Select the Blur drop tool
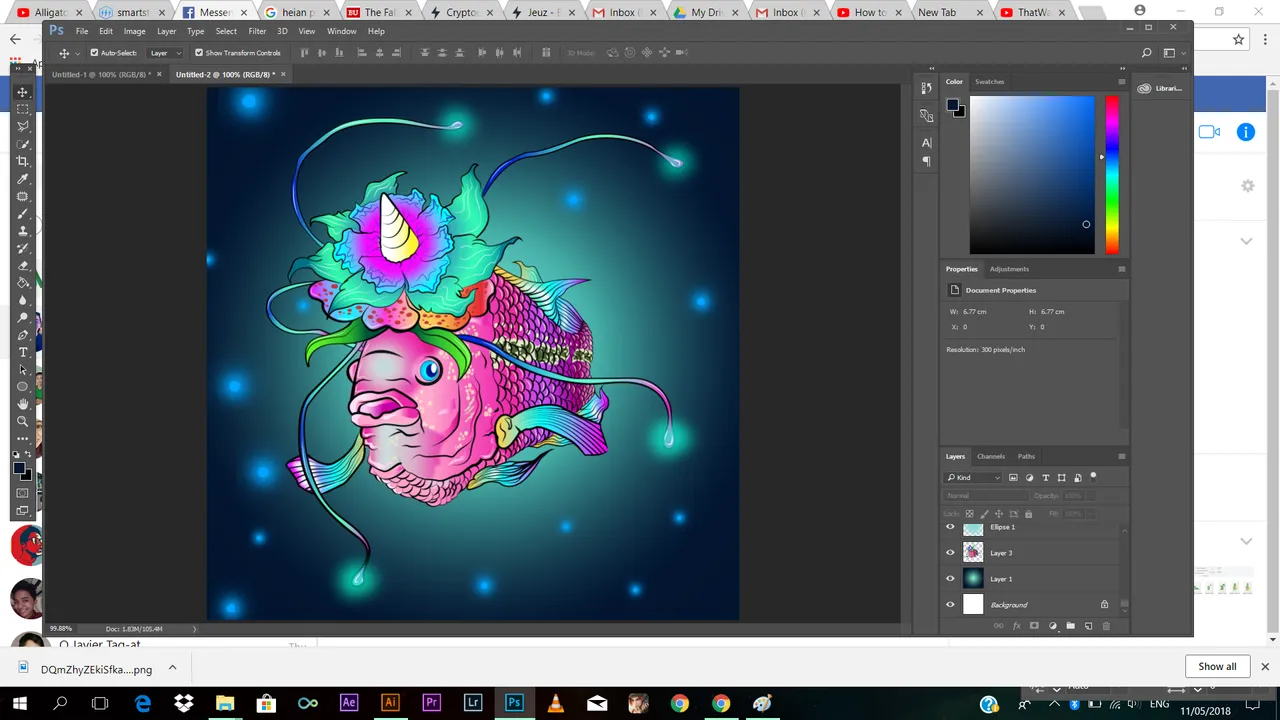Viewport: 1280px width, 720px height. (22, 300)
